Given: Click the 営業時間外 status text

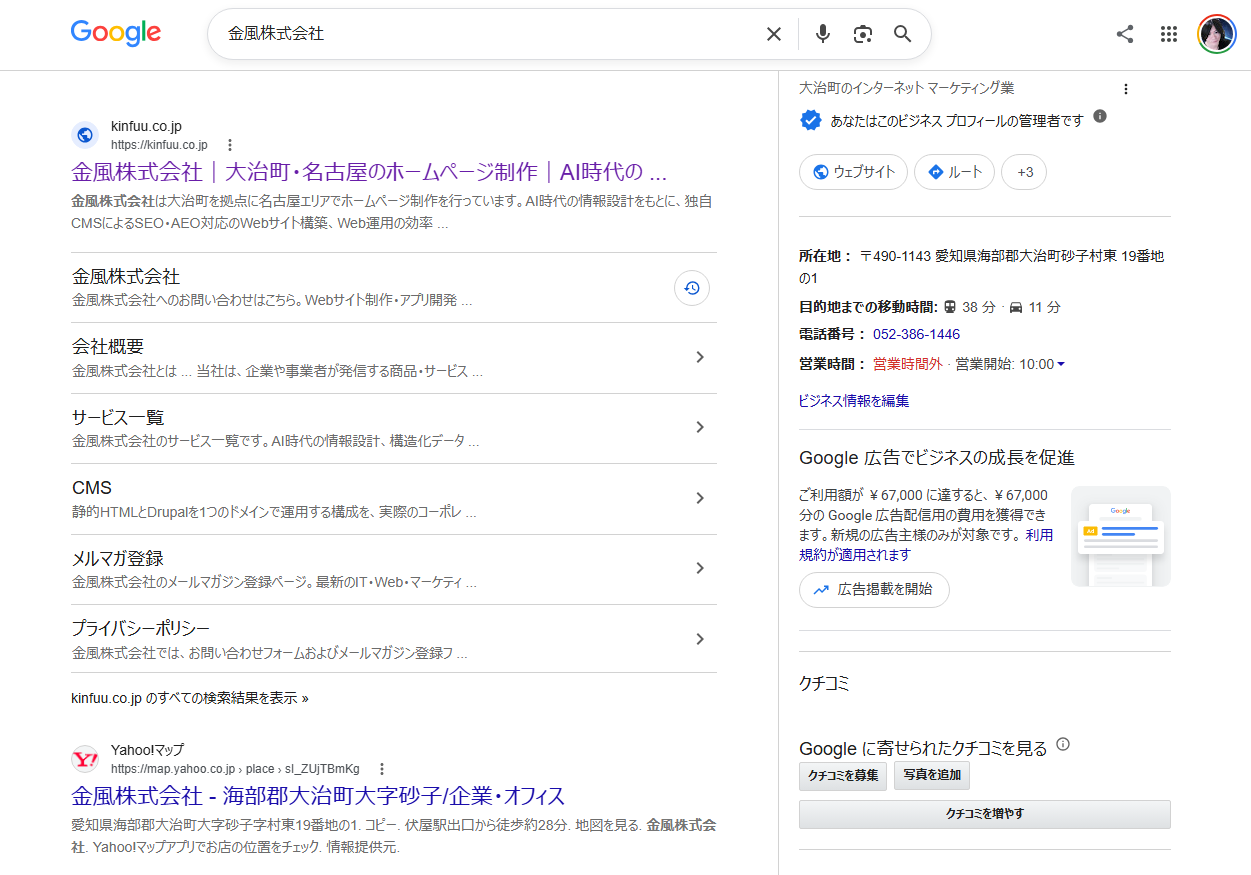Looking at the screenshot, I should (908, 364).
